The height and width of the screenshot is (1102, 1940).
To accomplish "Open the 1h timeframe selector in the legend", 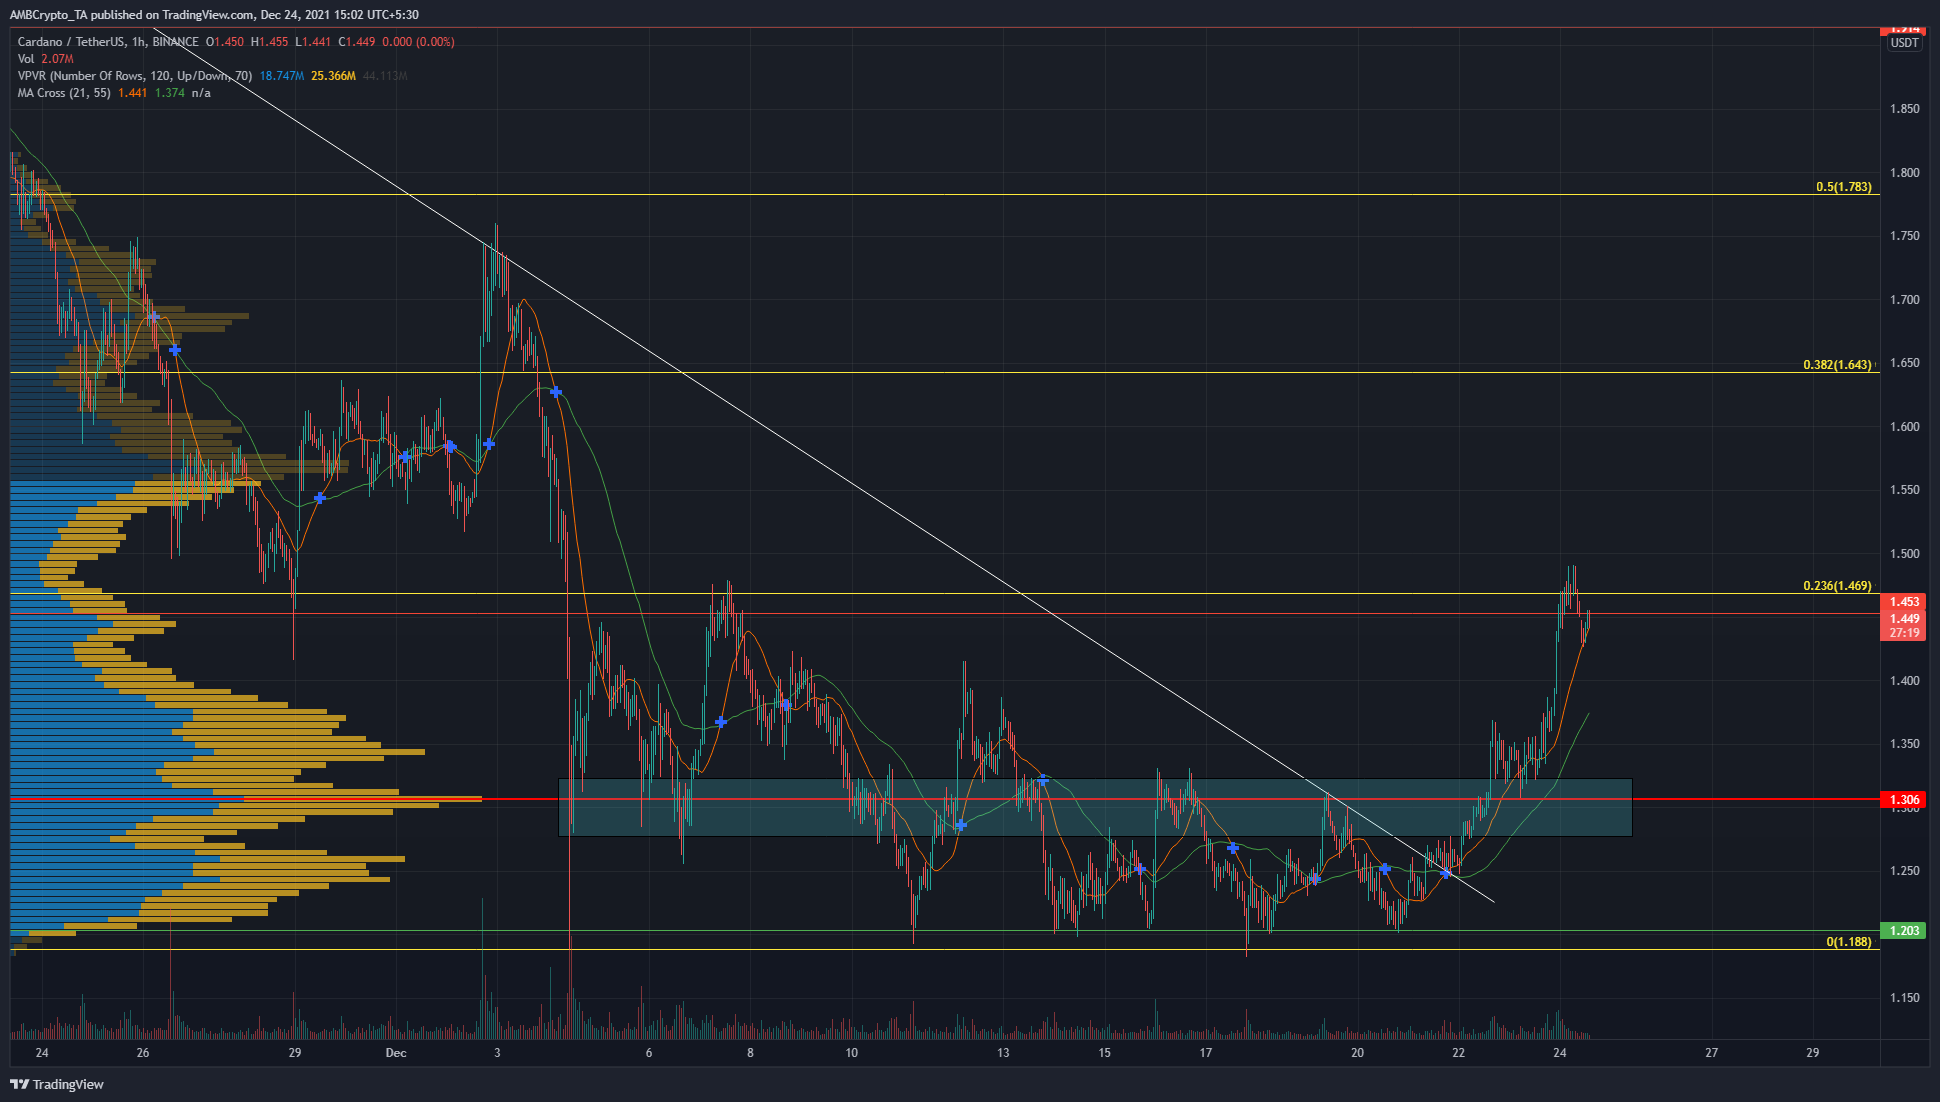I will point(137,42).
